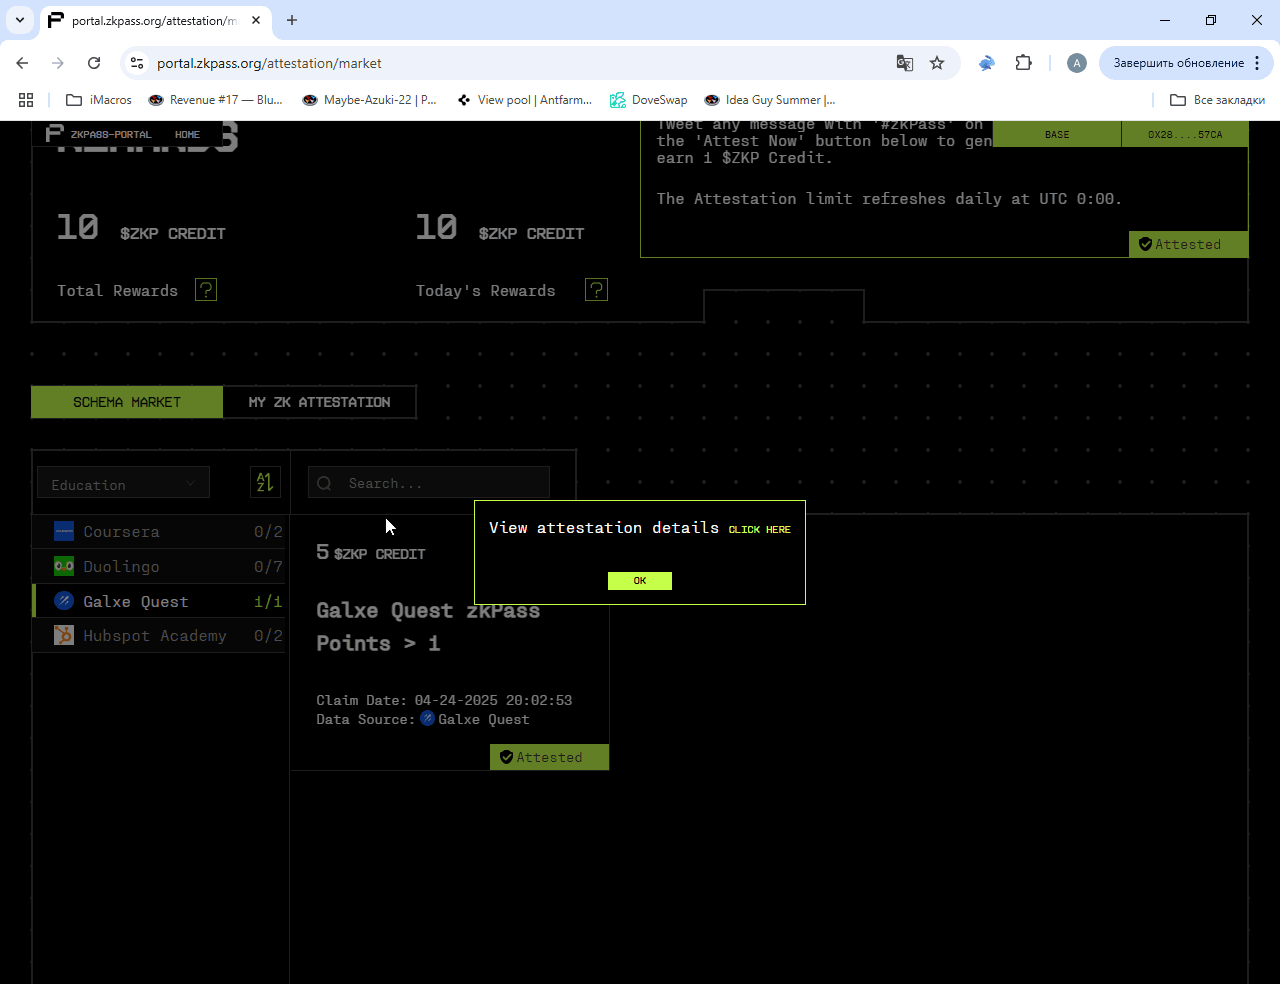Click Total Rewards help question icon
Viewport: 1280px width, 984px height.
point(206,290)
